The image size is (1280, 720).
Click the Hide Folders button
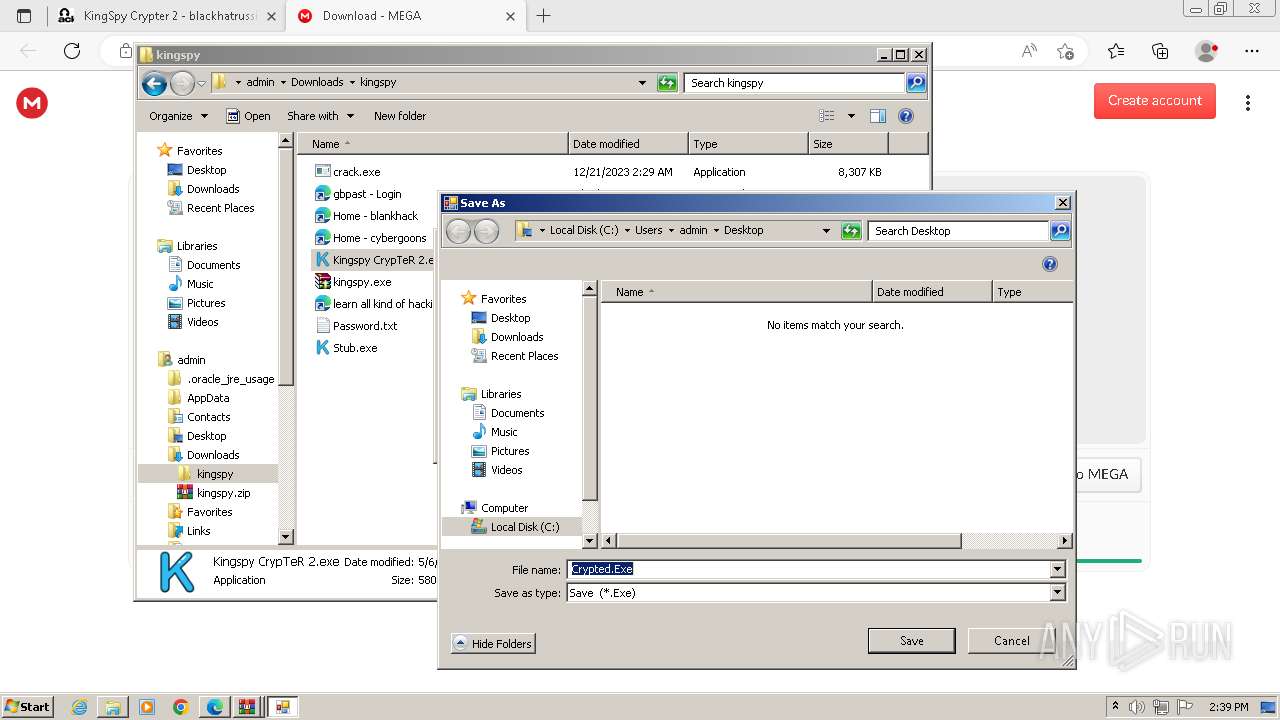click(493, 643)
